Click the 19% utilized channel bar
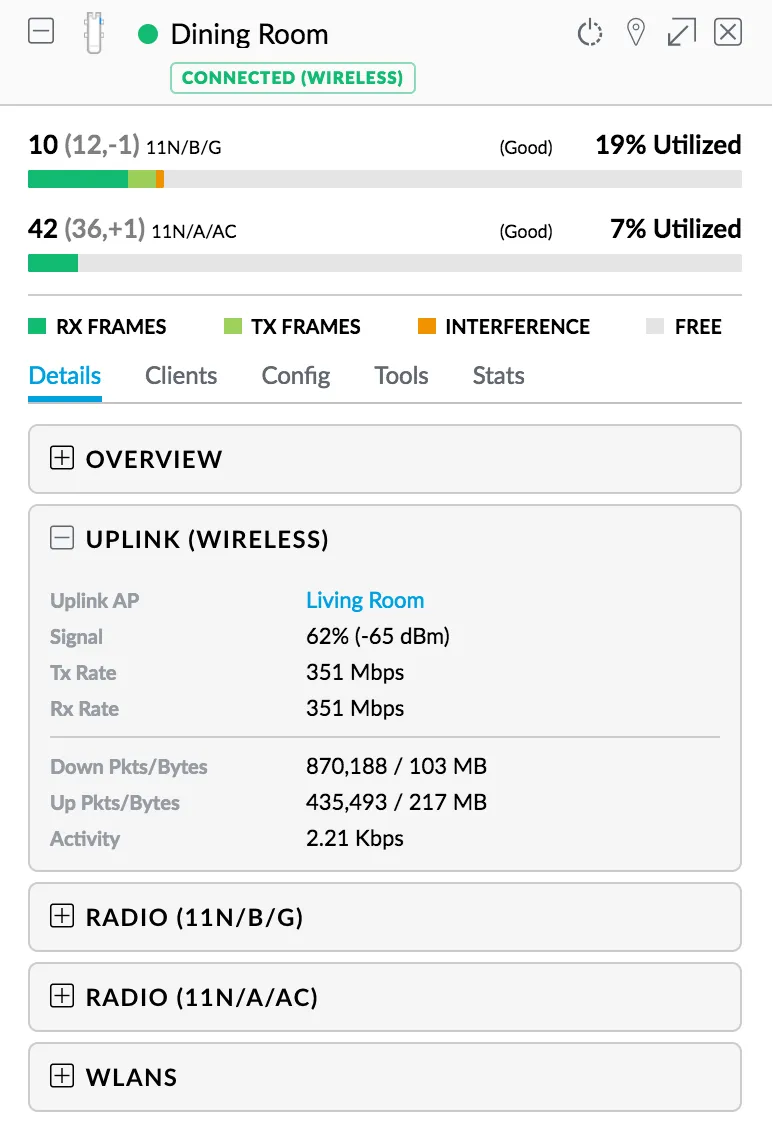Screen dimensions: 776x1142 pos(385,179)
